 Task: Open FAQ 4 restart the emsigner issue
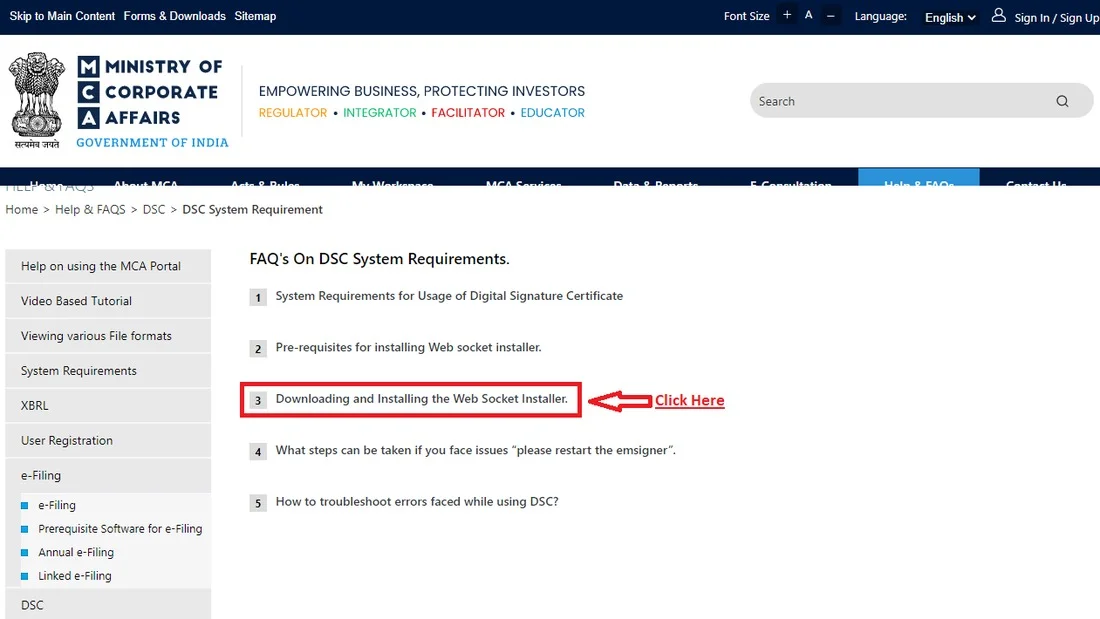(x=476, y=450)
